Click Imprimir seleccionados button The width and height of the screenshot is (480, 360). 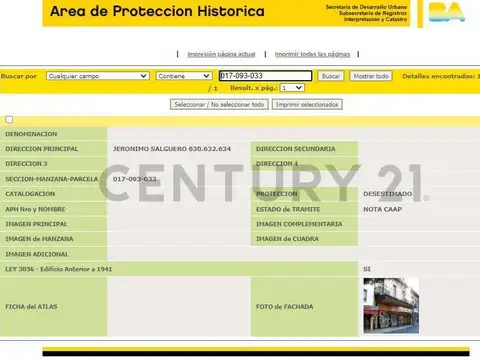point(307,105)
